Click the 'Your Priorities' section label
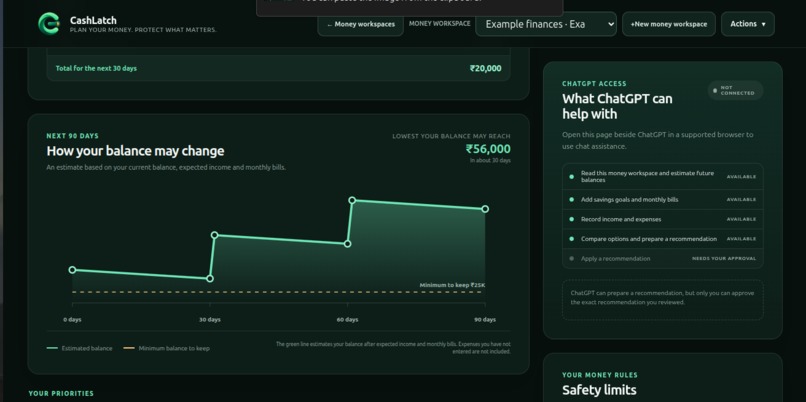This screenshot has height=402, width=806. tap(61, 394)
